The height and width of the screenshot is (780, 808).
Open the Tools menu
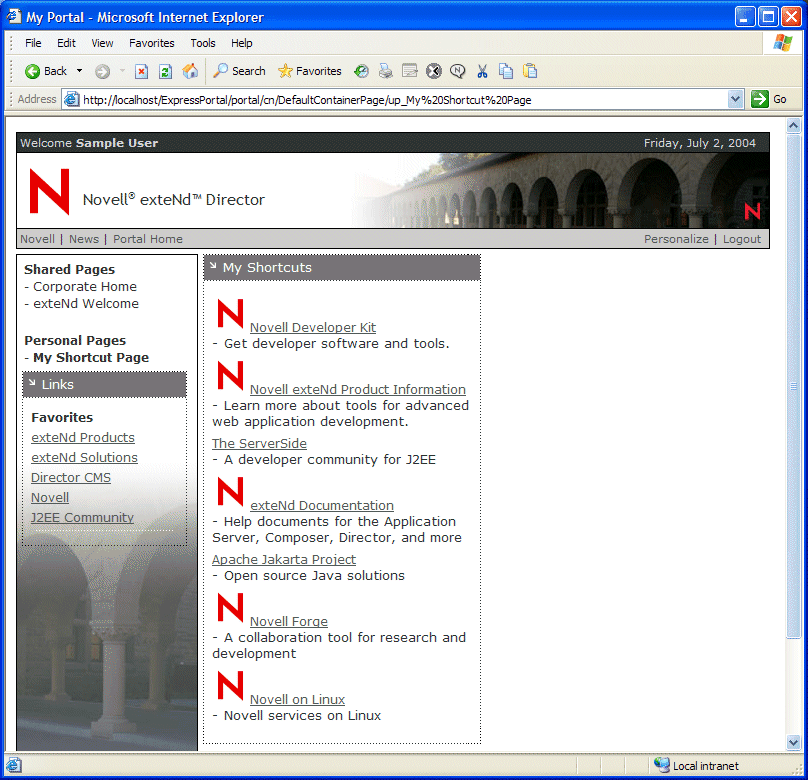pos(203,43)
